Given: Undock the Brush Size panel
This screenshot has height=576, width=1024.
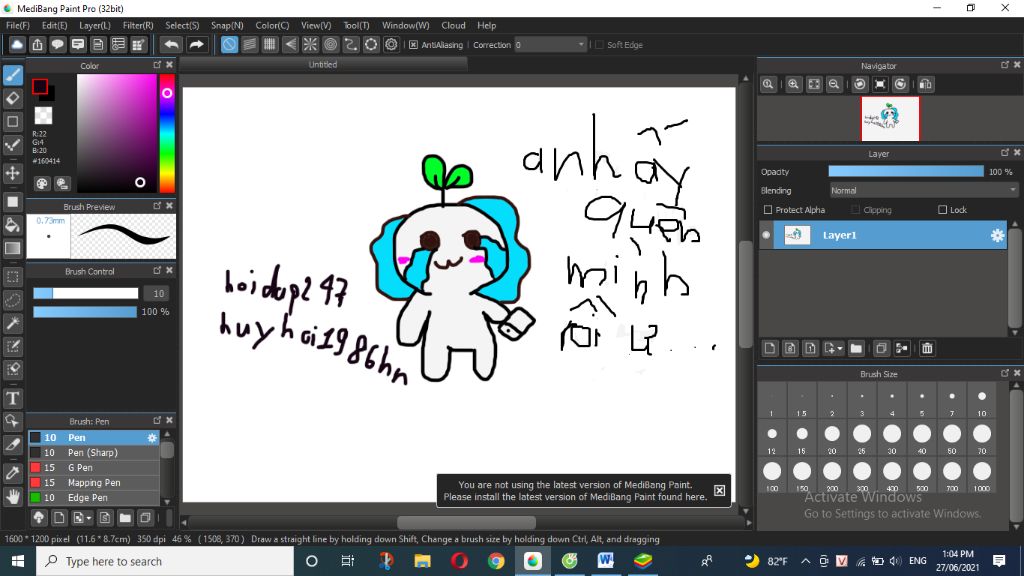Looking at the screenshot, I should tap(1004, 373).
